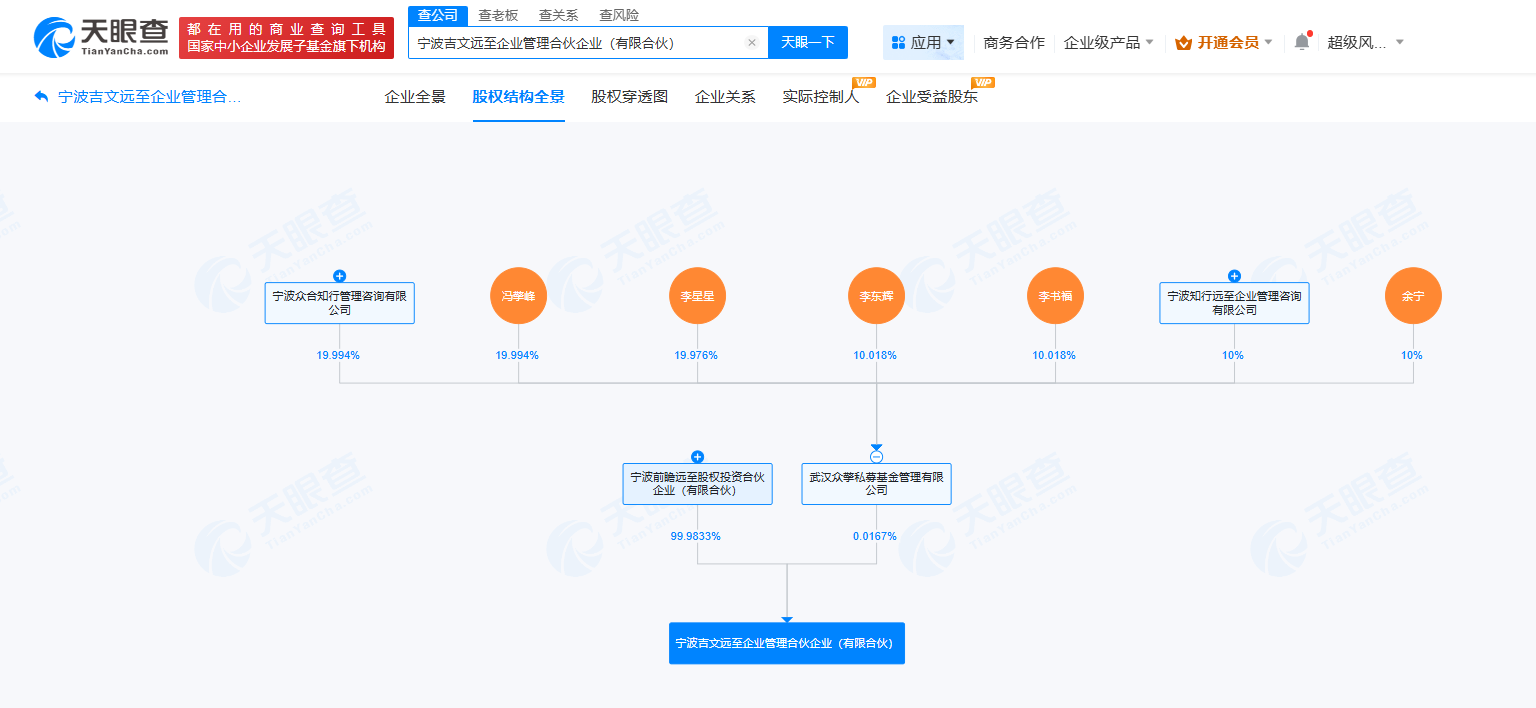
Task: Click the 李书福 shareholder avatar
Action: pyautogui.click(x=1055, y=295)
